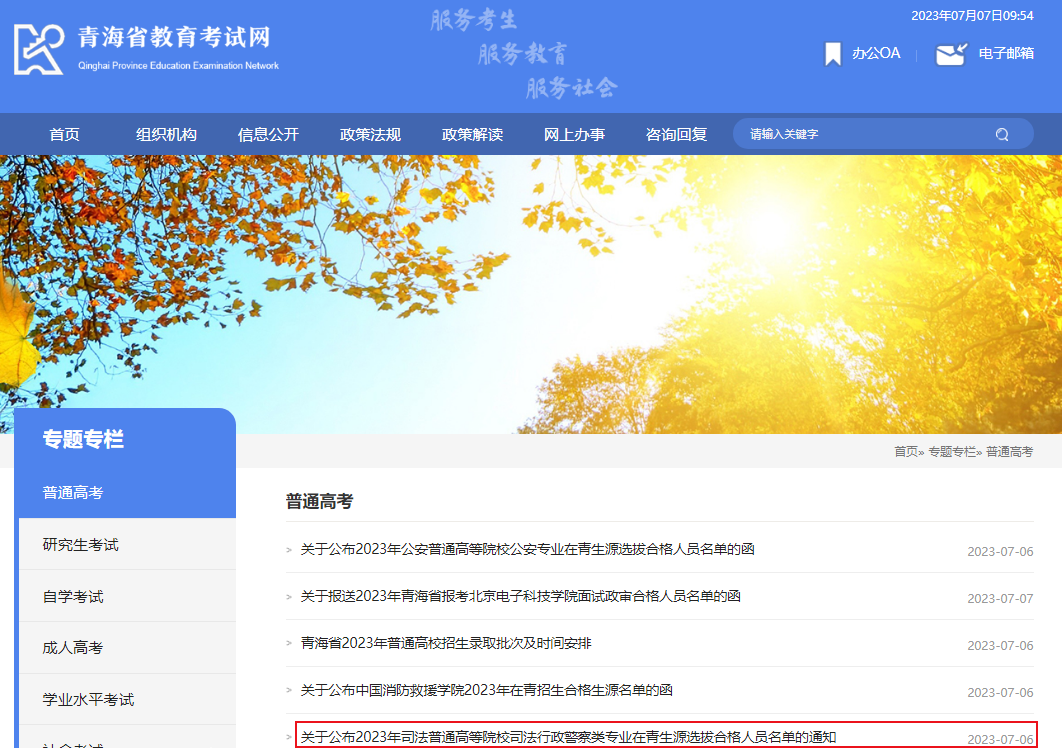Screen dimensions: 1062x748
Task: Open 青海省2023年普通高校招生录取批次及时间安排 article
Action: (x=446, y=643)
